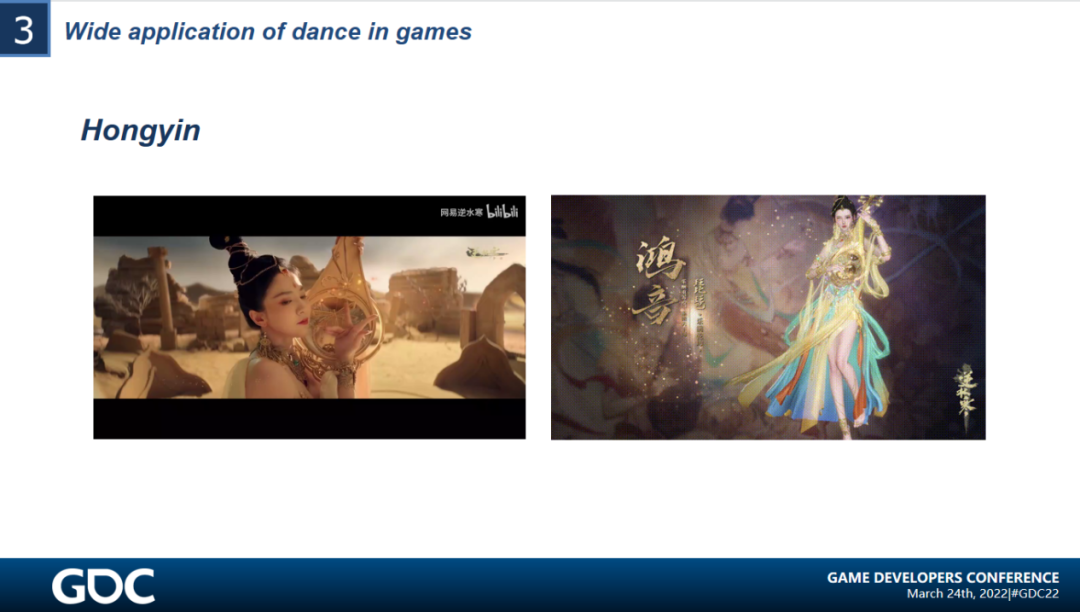Select the 'Hongyin' heading text
Image resolution: width=1080 pixels, height=612 pixels.
tap(141, 131)
